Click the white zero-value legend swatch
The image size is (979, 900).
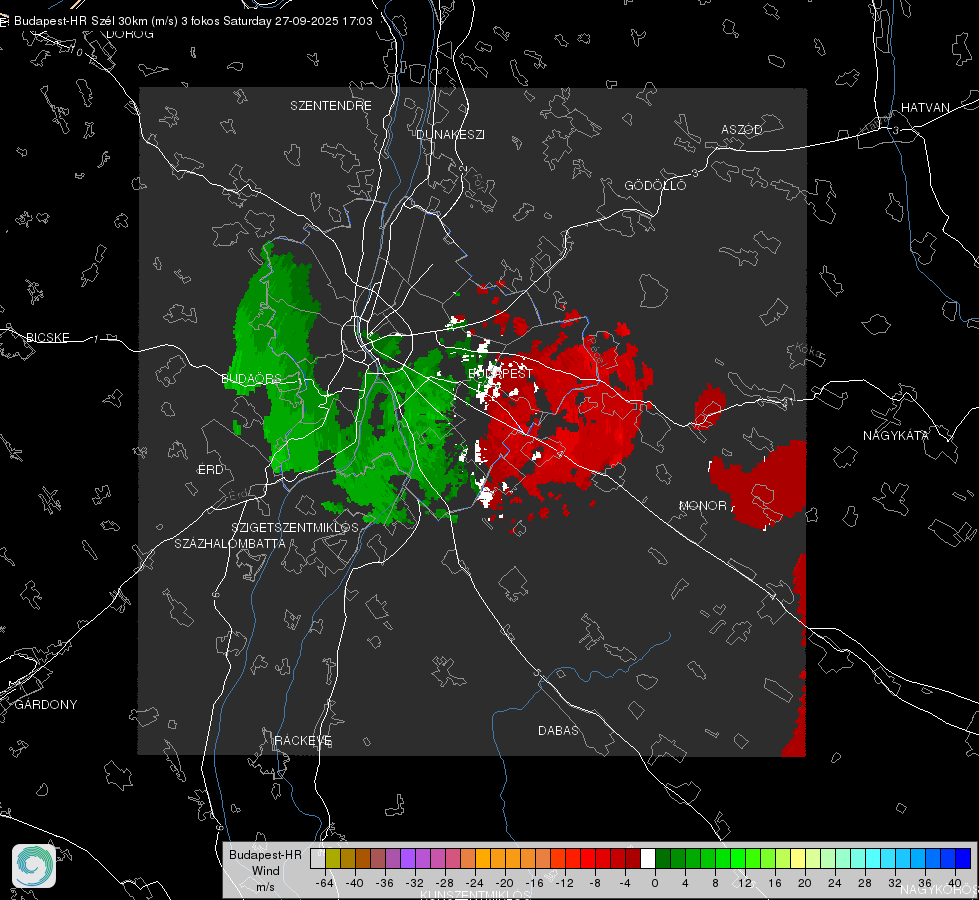click(648, 859)
